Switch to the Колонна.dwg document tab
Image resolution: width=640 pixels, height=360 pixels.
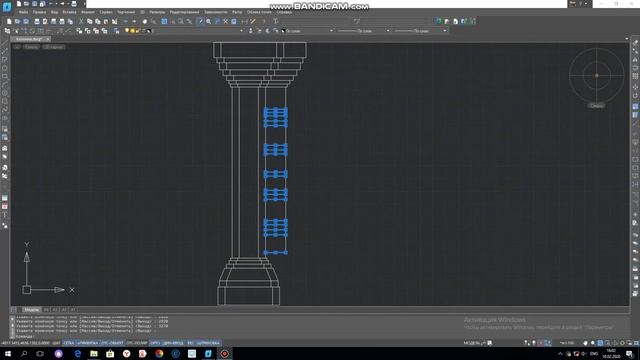tap(29, 39)
